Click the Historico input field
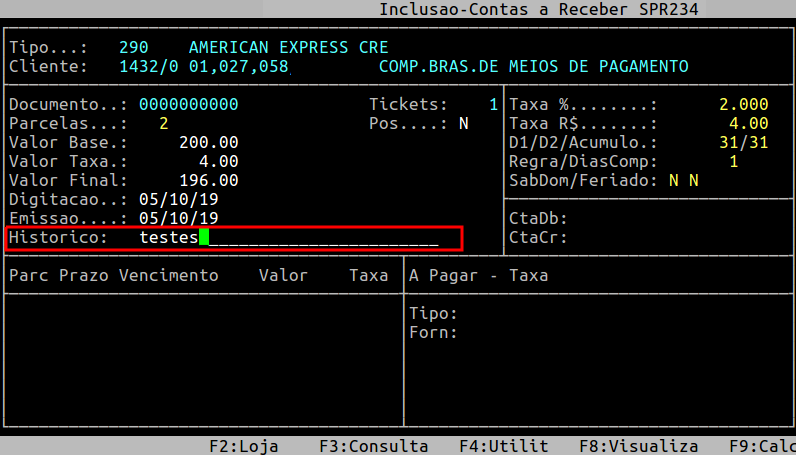796x455 pixels. (x=289, y=238)
